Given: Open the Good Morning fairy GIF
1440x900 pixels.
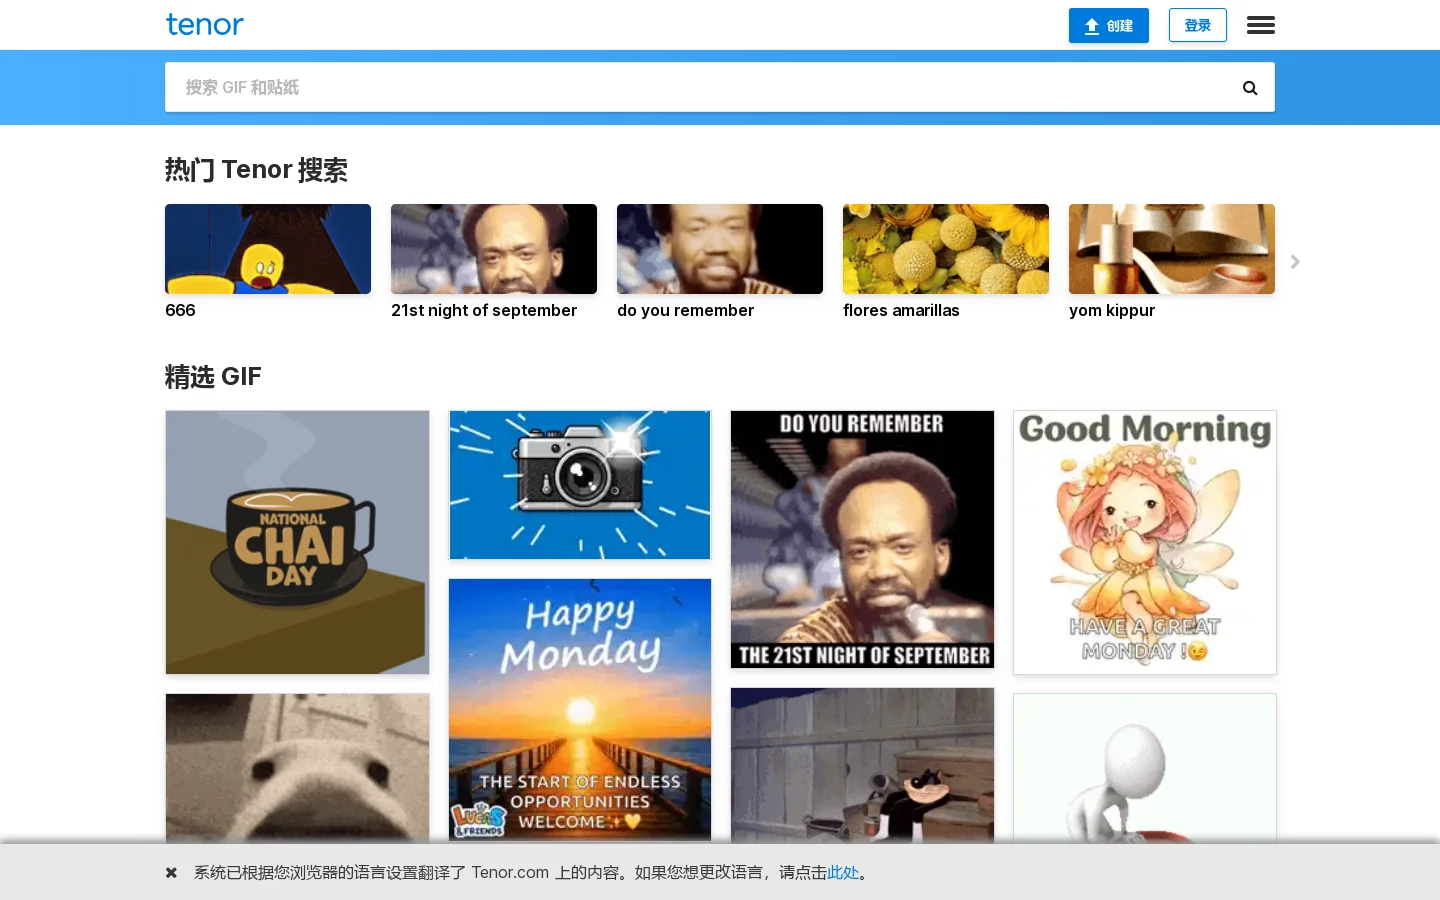Looking at the screenshot, I should (1145, 542).
